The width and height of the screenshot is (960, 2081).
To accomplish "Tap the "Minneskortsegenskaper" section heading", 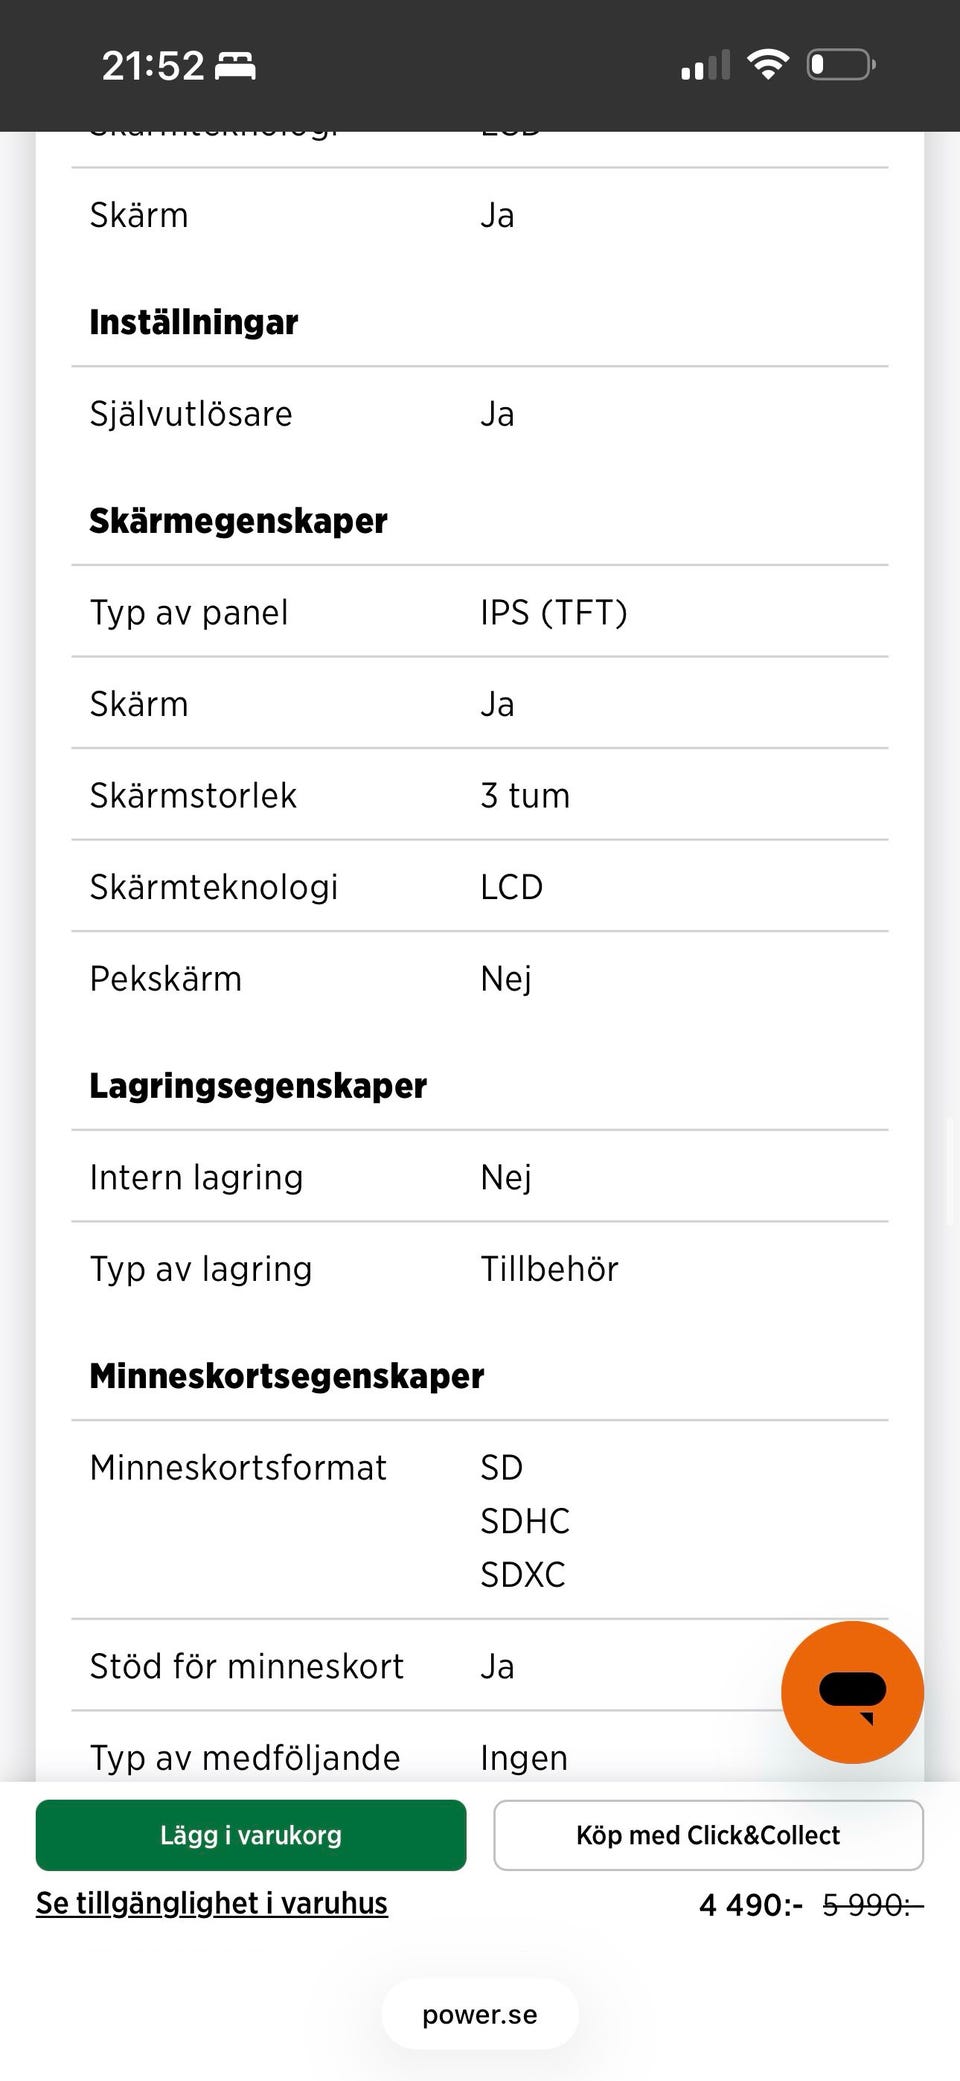I will coord(287,1376).
